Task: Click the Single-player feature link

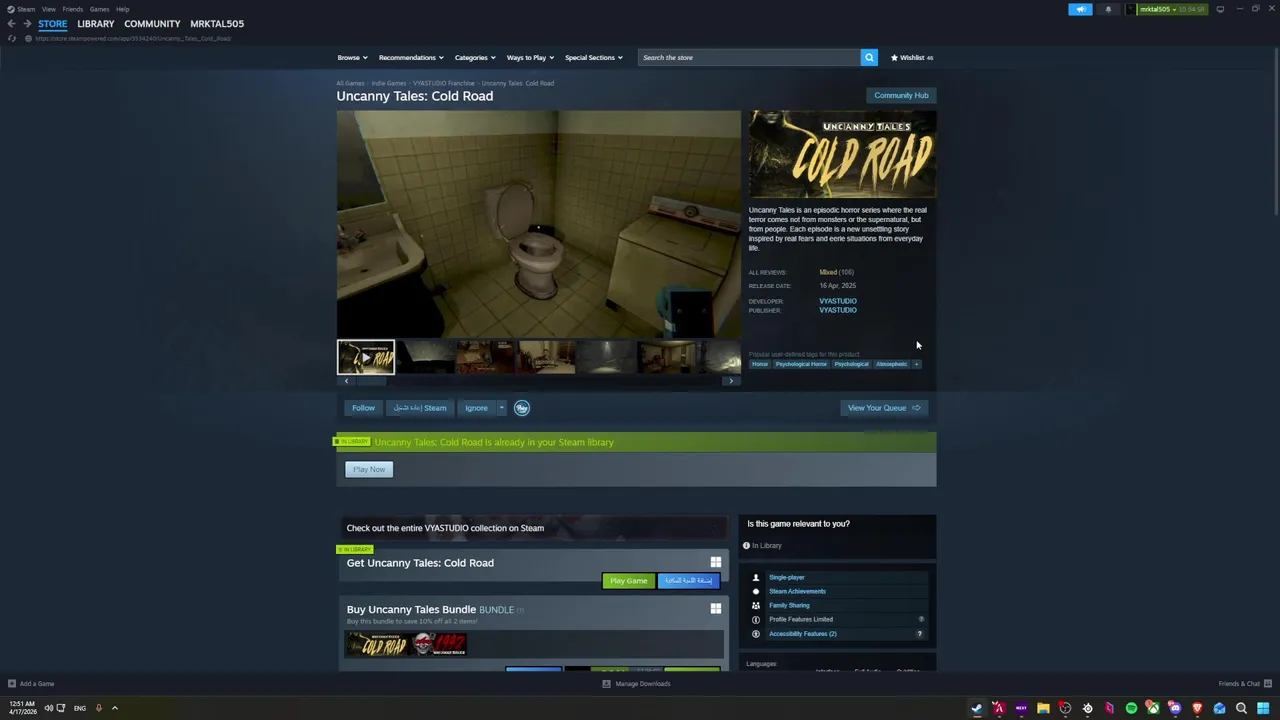Action: point(786,577)
